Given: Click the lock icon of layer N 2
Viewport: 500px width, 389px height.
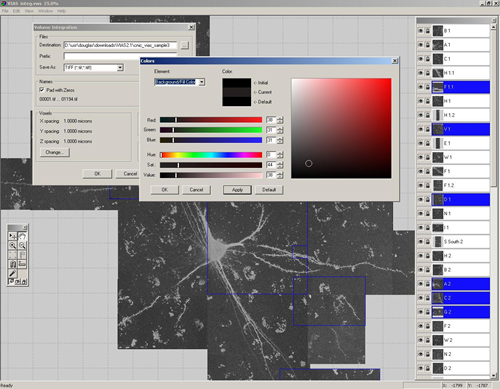Looking at the screenshot, I should pyautogui.click(x=427, y=354).
